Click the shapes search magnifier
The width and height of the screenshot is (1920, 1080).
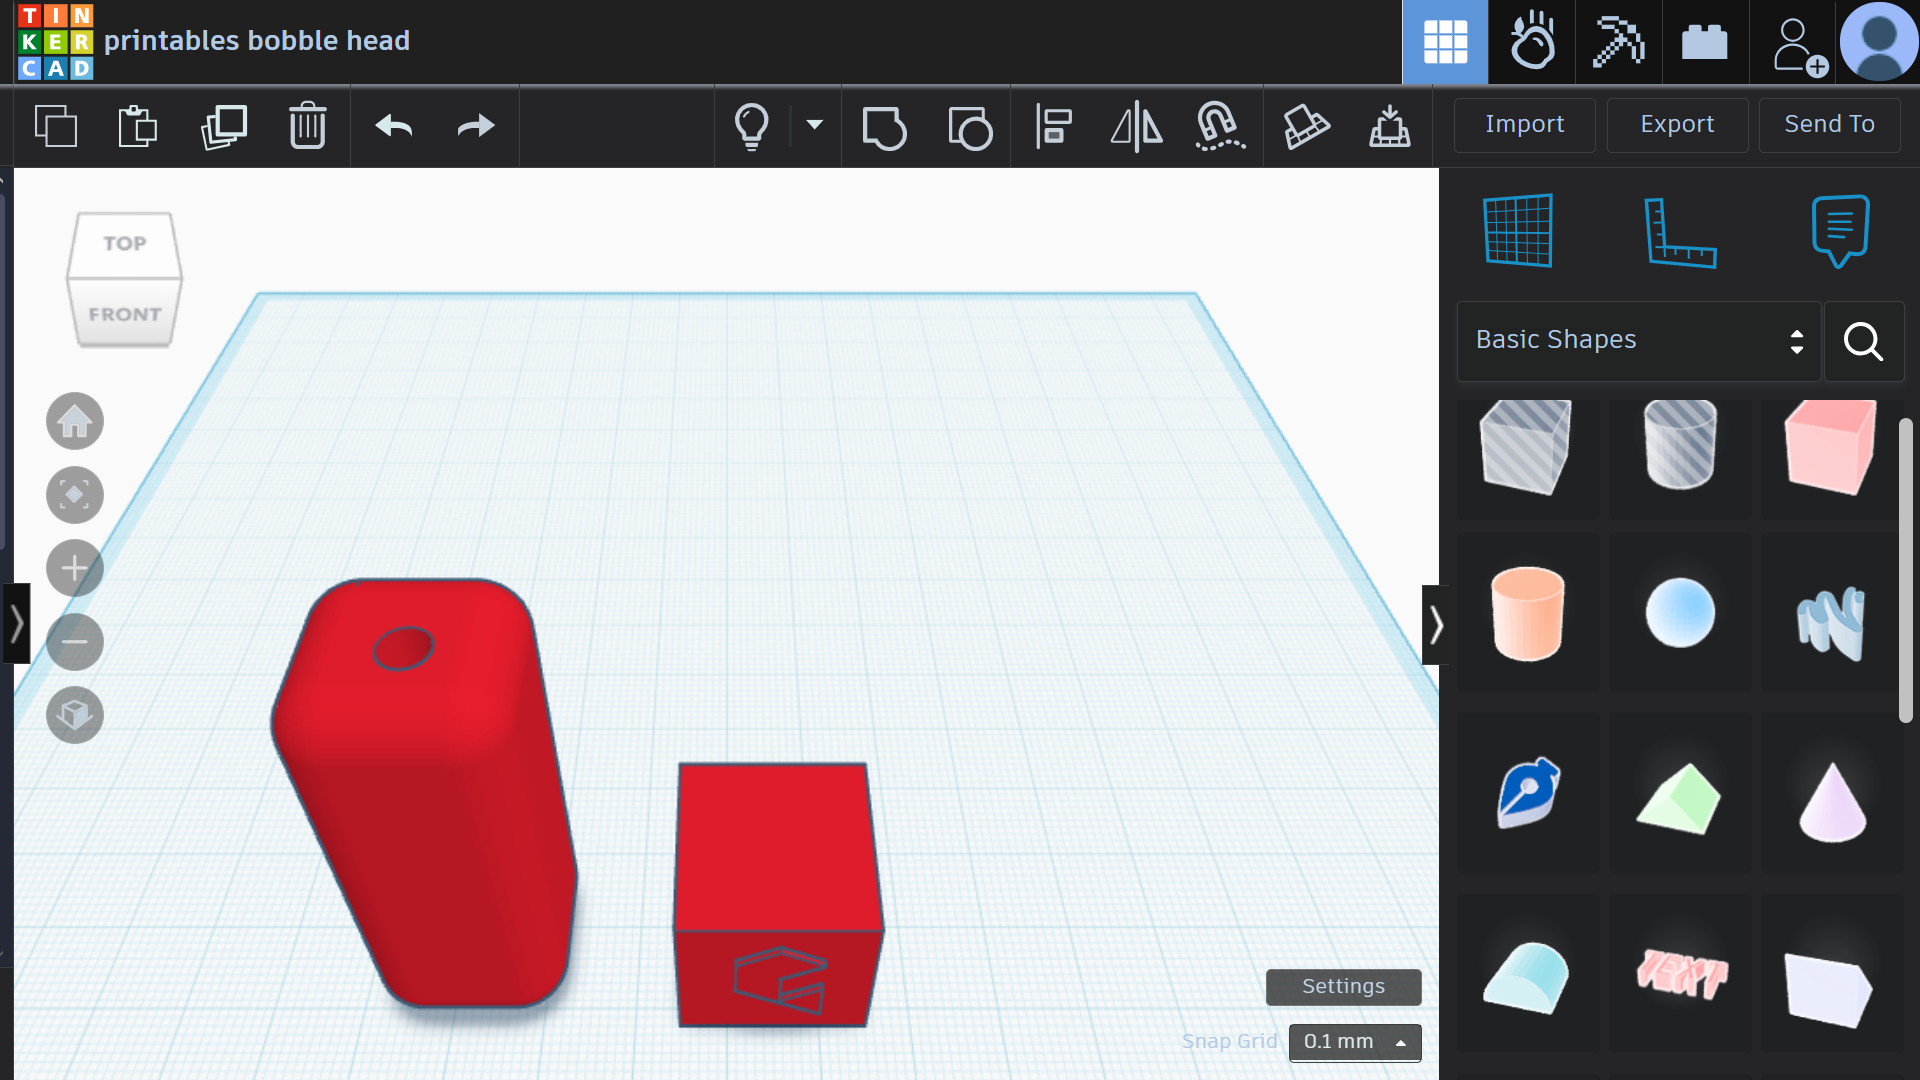(x=1863, y=341)
